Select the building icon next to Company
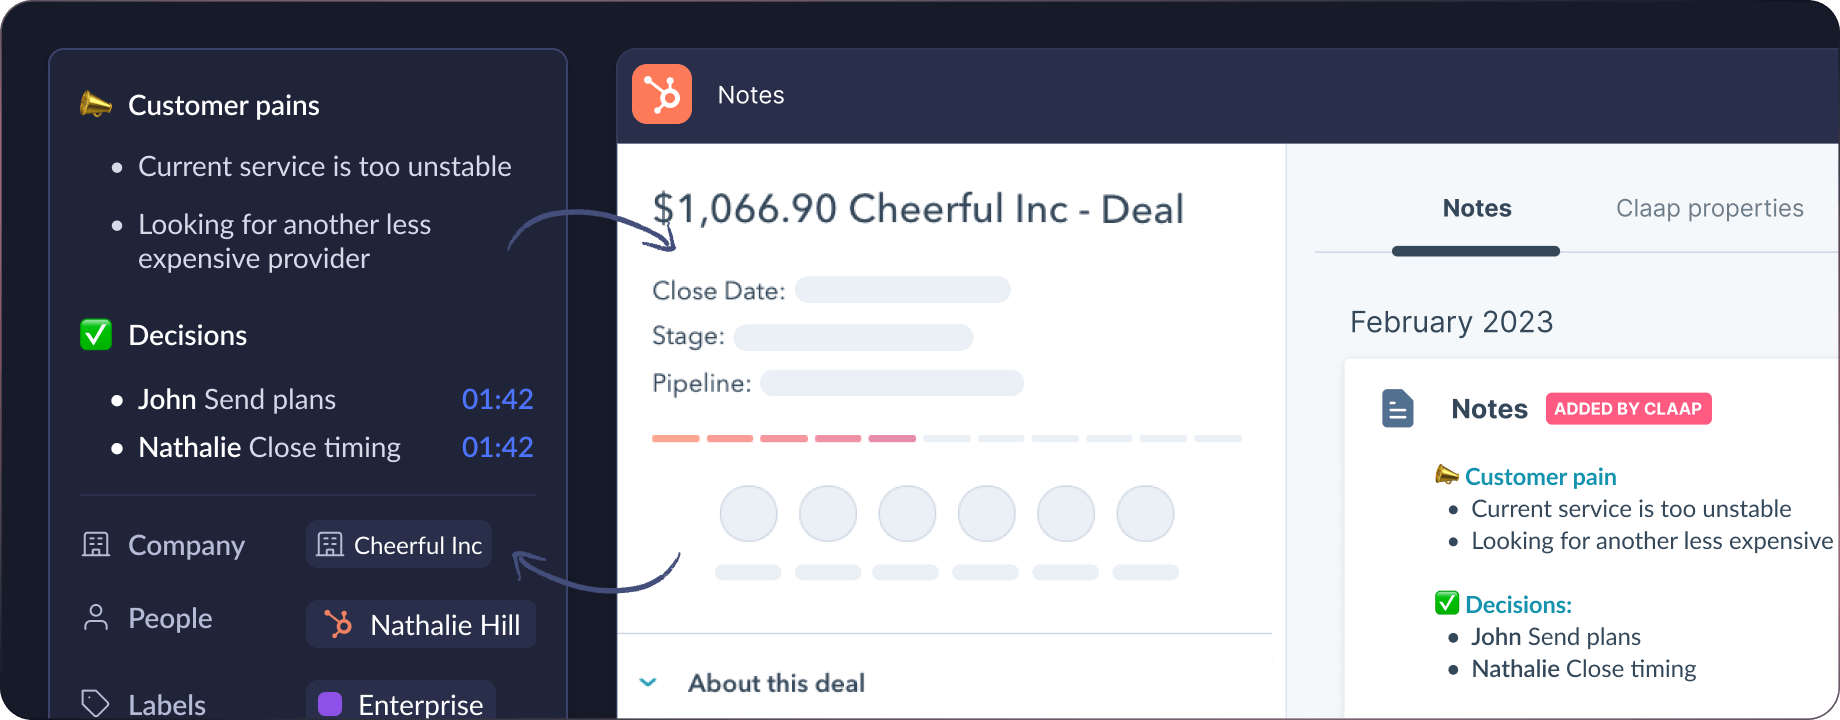Image resolution: width=1840 pixels, height=720 pixels. 95,544
